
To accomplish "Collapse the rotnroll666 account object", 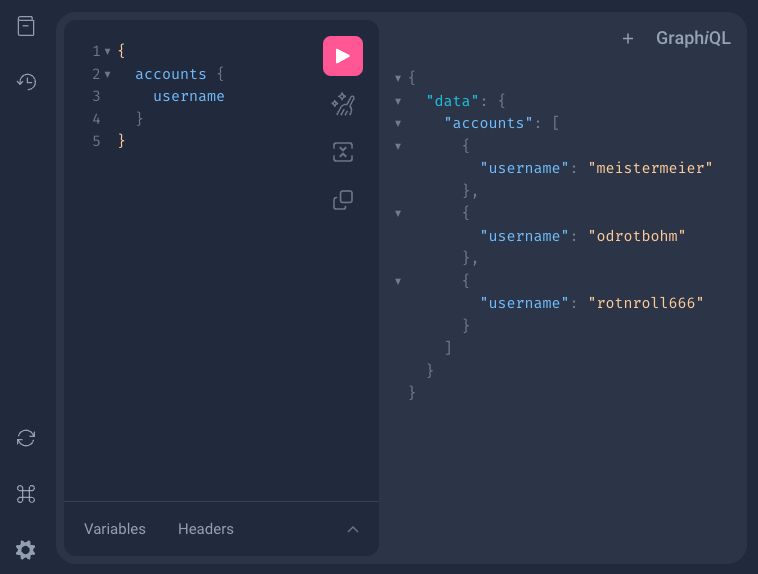I will (x=398, y=281).
